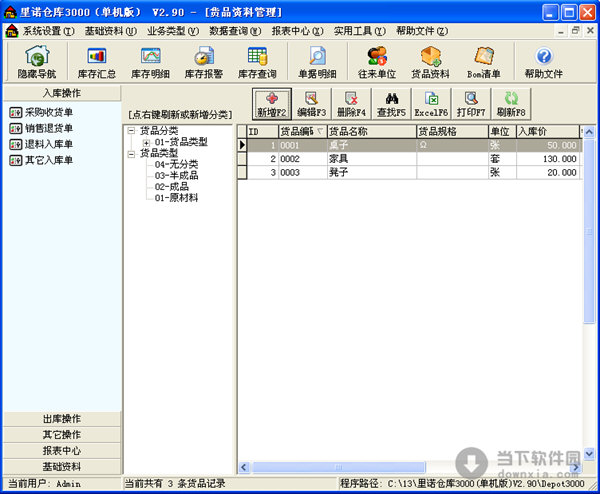Select 03-半成品 in the tree
This screenshot has height=494, width=600.
pyautogui.click(x=176, y=176)
